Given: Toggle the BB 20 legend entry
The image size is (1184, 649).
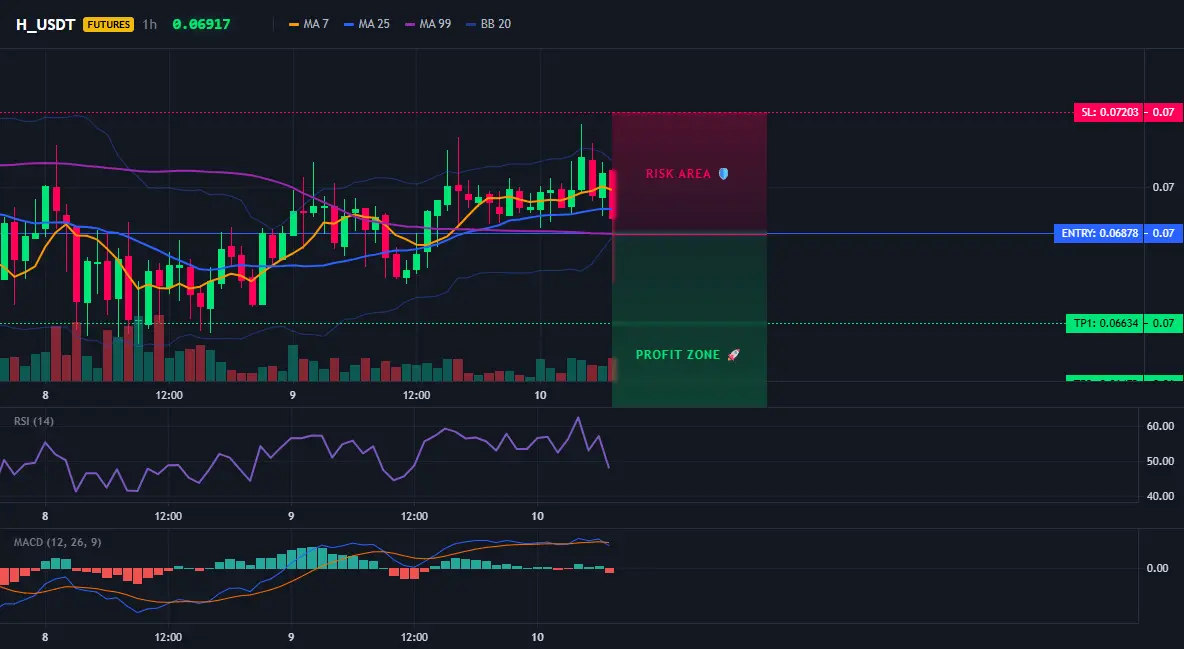Looking at the screenshot, I should [x=489, y=24].
